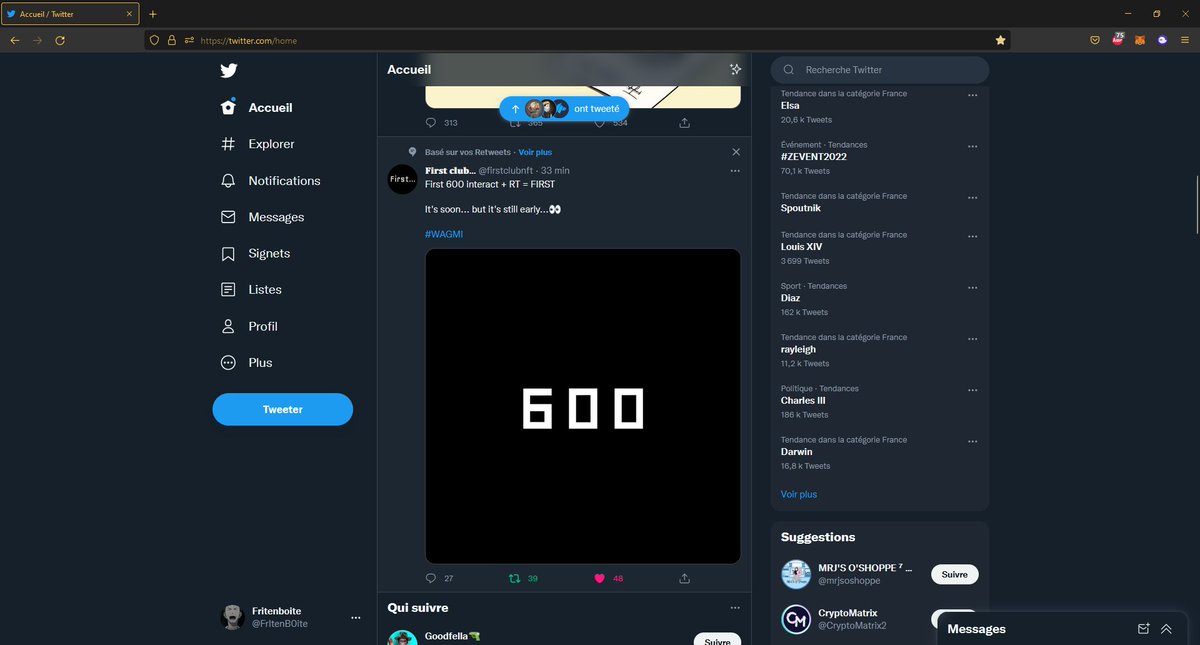Expand the Messages drawer

click(1166, 629)
